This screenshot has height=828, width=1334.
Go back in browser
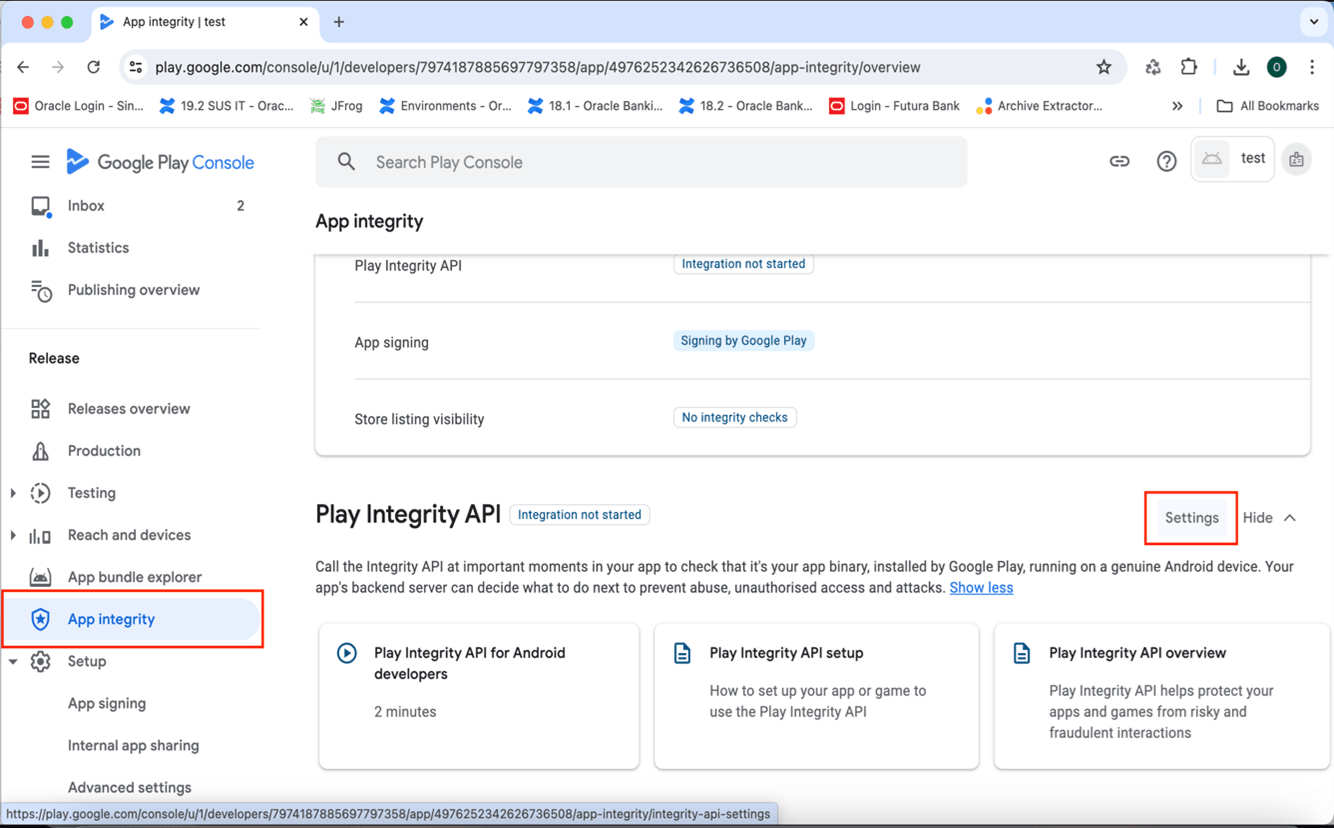pos(23,67)
